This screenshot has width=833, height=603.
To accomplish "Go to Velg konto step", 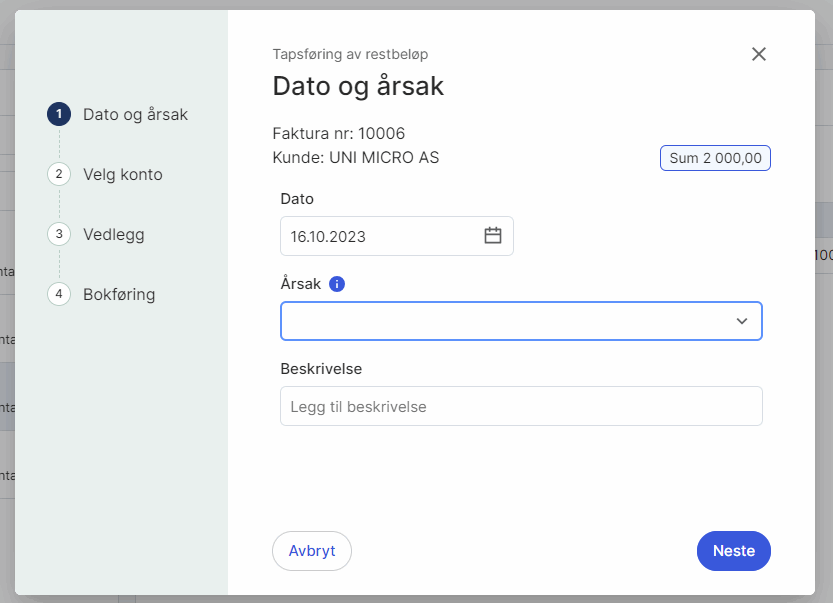I will (x=123, y=175).
